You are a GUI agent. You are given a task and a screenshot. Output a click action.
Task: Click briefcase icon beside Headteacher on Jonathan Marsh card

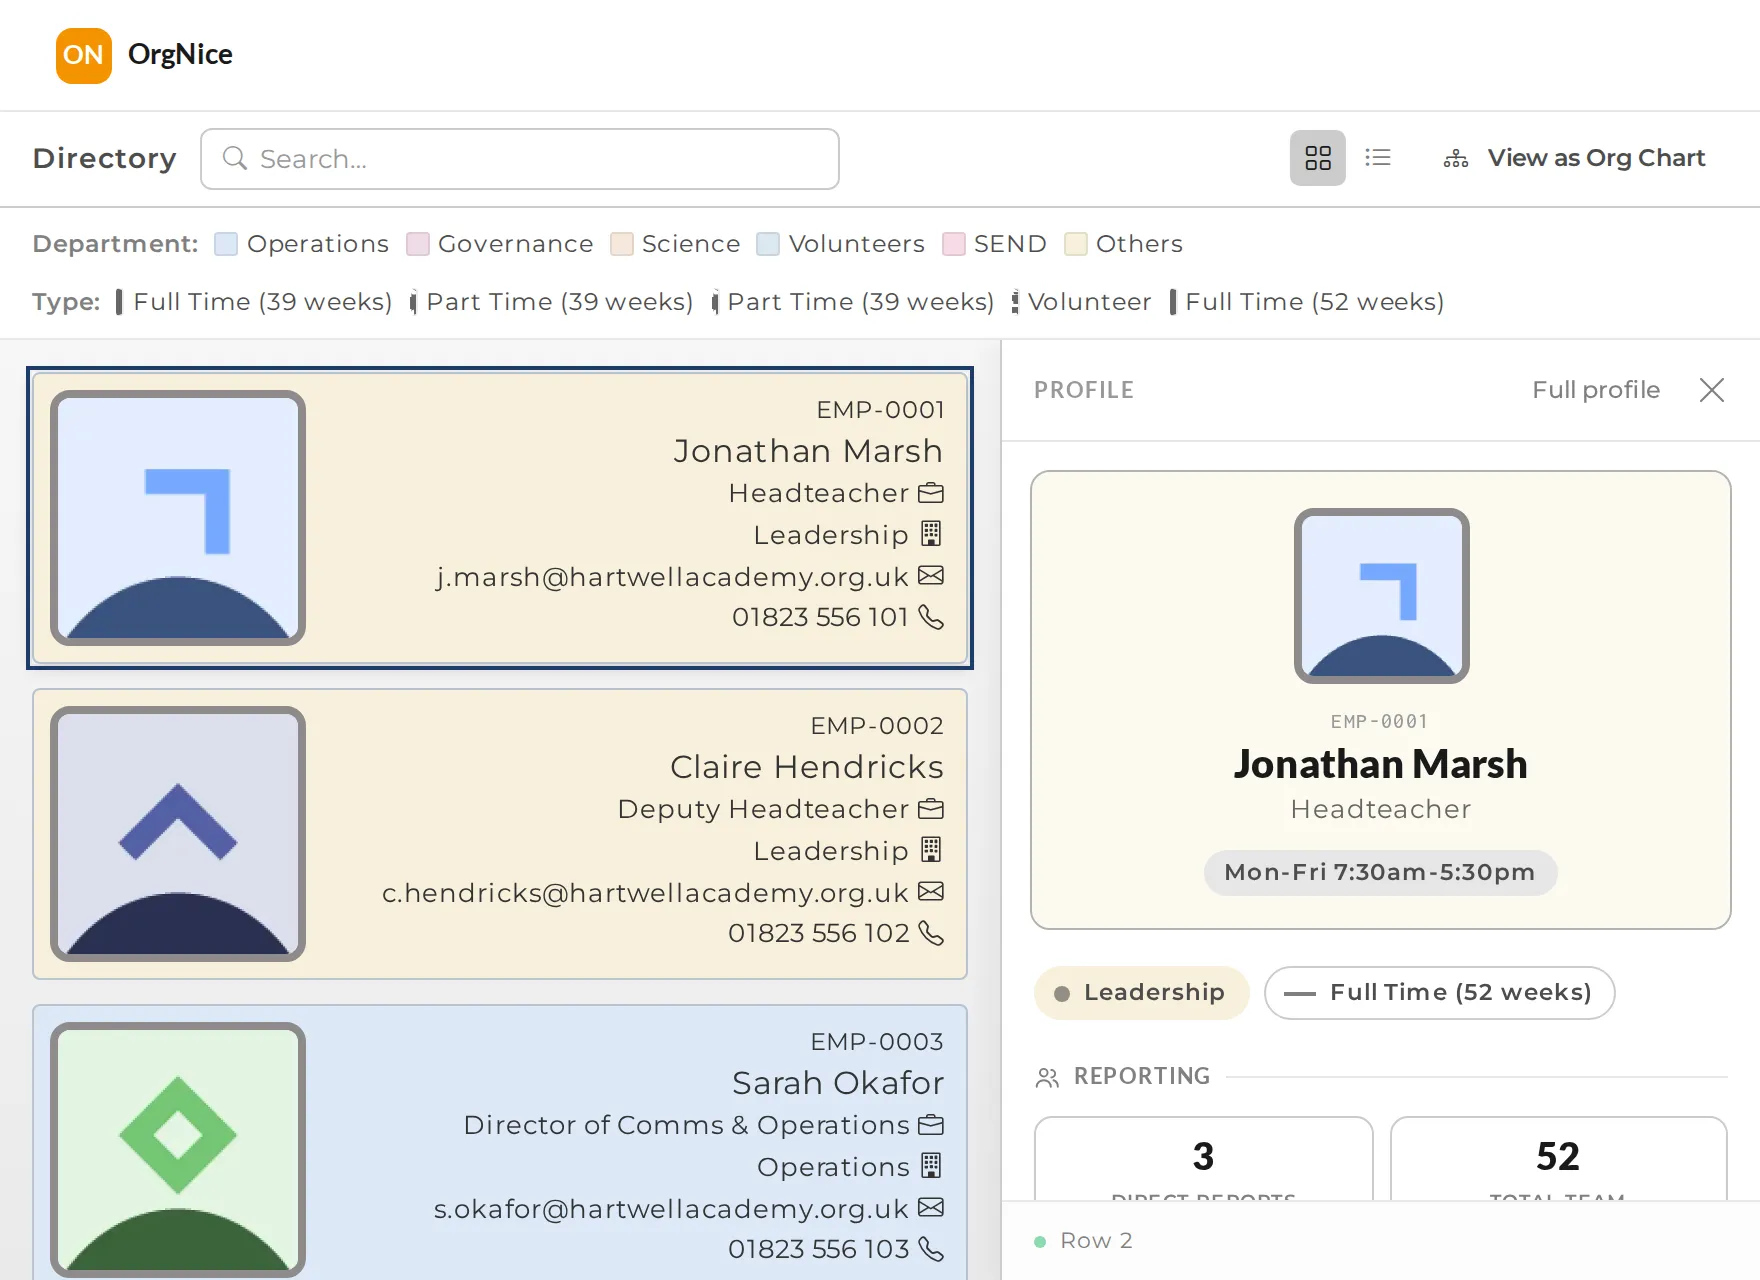click(x=931, y=493)
